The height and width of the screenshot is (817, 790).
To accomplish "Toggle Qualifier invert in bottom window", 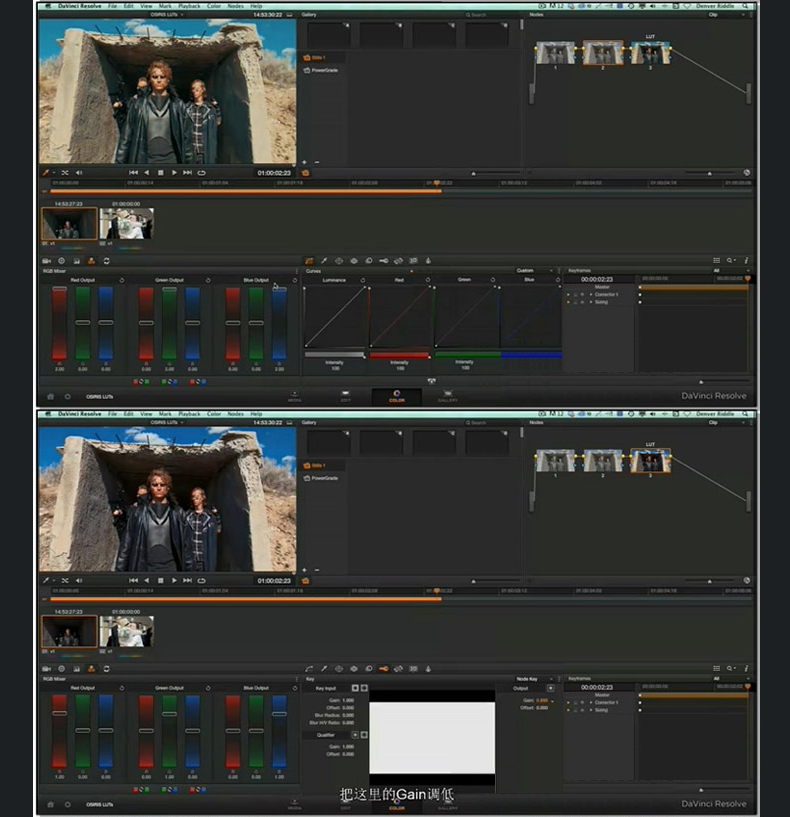I will [x=355, y=735].
